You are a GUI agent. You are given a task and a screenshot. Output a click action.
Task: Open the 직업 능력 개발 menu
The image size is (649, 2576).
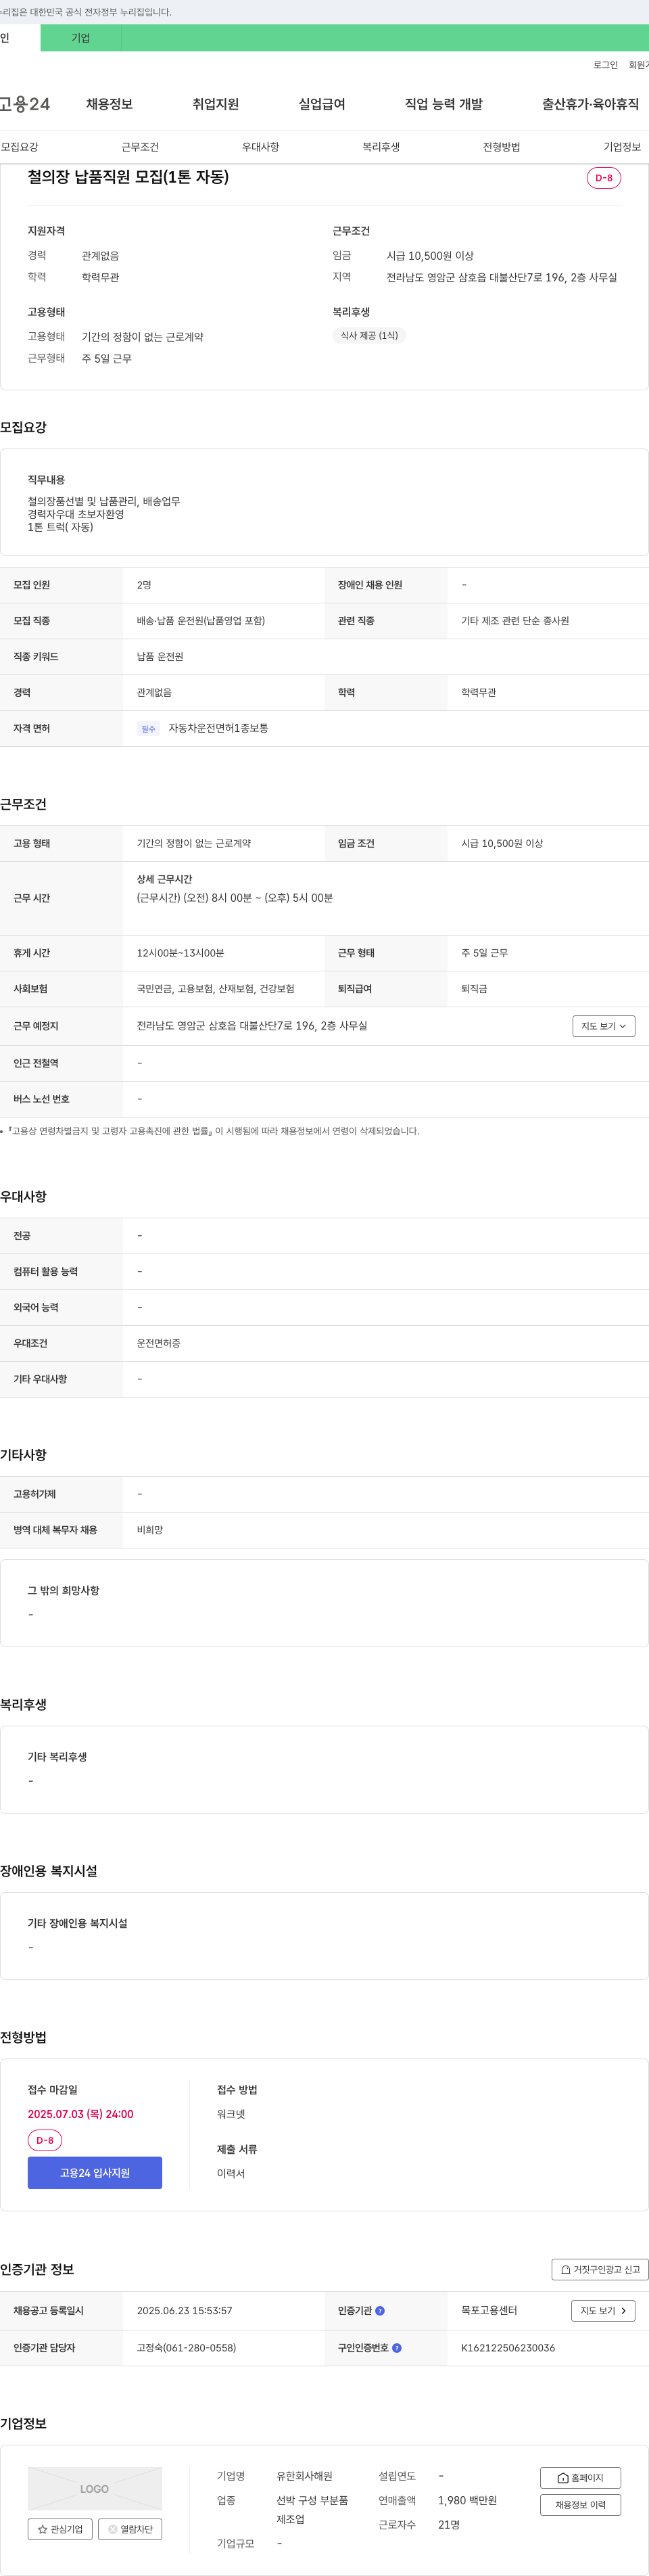(x=443, y=104)
